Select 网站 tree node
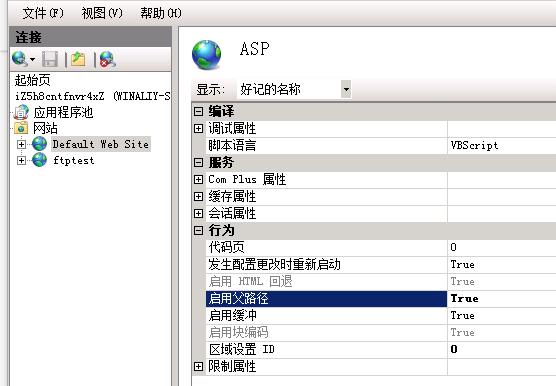Image resolution: width=556 pixels, height=386 pixels. (x=45, y=128)
